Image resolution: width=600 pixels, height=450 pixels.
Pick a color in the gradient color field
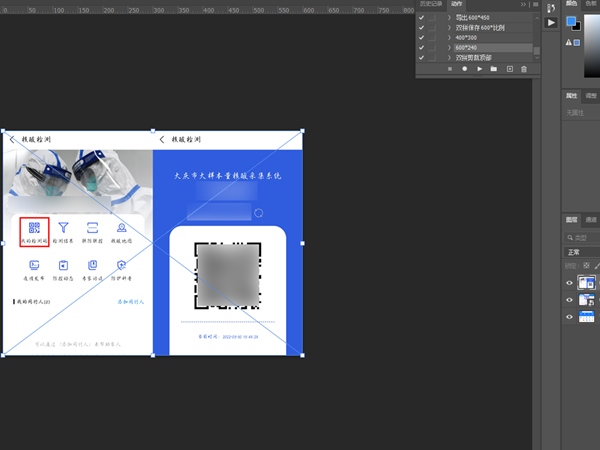point(592,46)
